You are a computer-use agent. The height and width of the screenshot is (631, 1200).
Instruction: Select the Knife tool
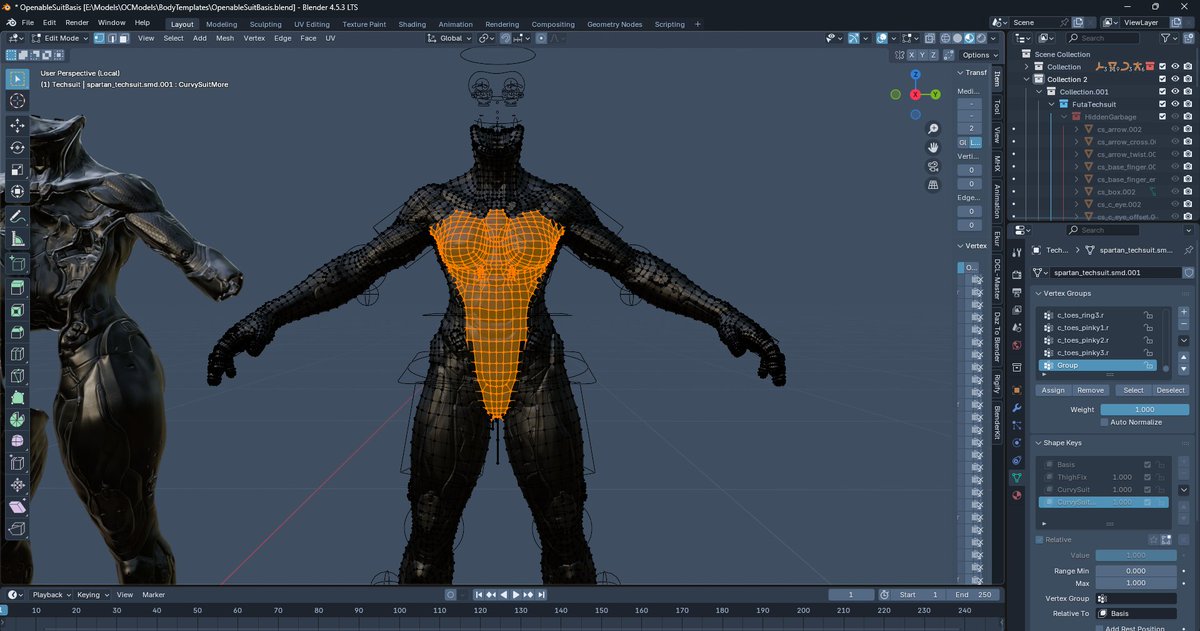click(17, 376)
